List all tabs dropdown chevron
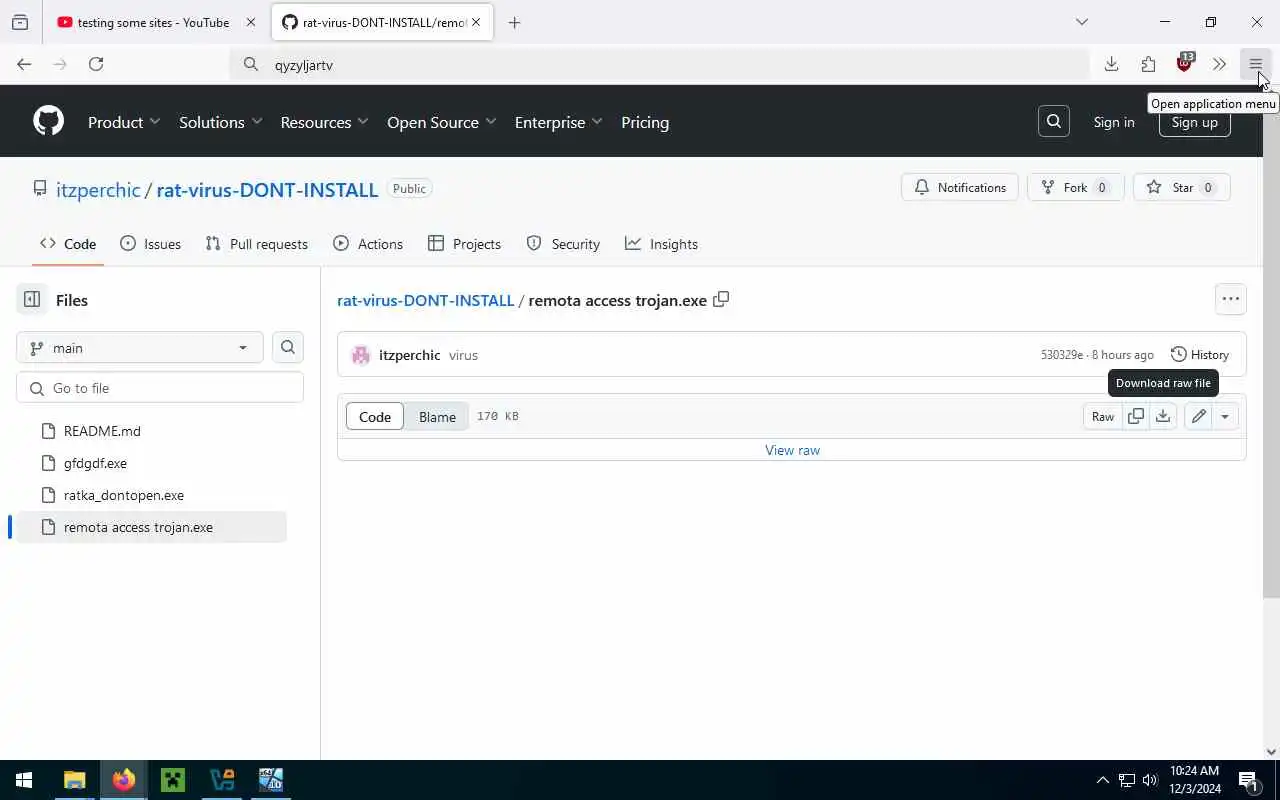The image size is (1280, 800). (x=1081, y=22)
